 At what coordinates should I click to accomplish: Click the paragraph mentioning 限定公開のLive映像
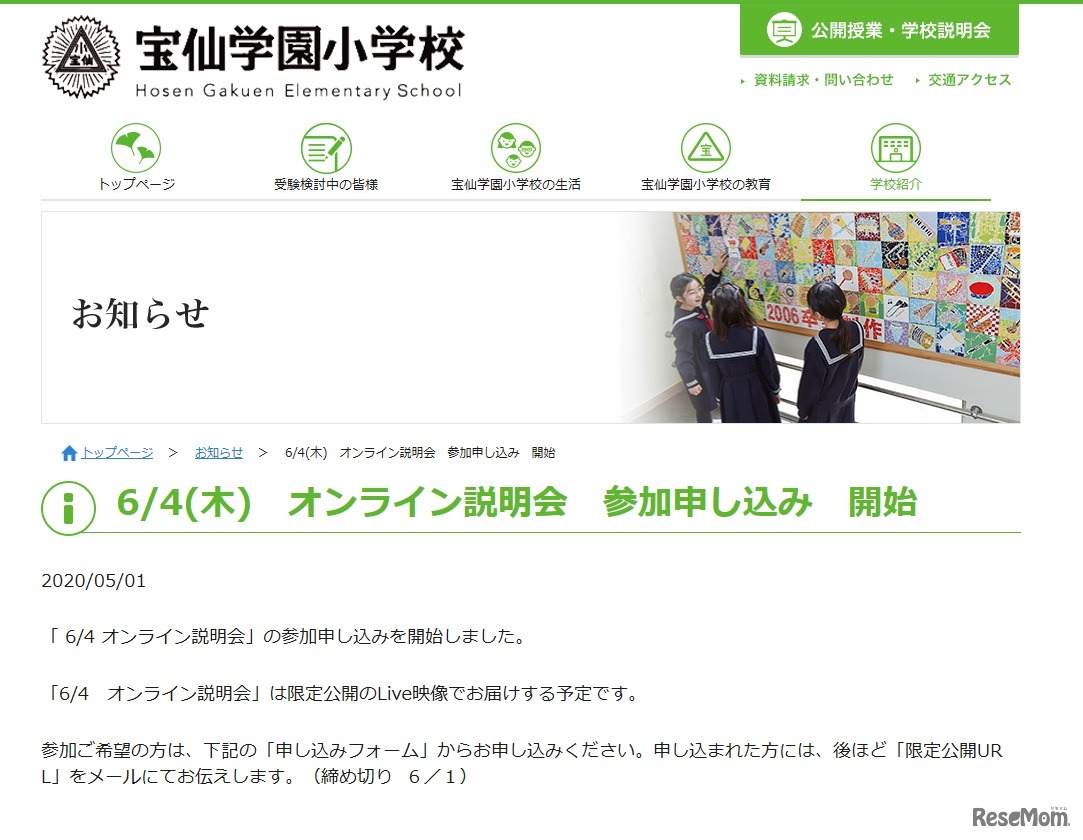click(x=343, y=693)
